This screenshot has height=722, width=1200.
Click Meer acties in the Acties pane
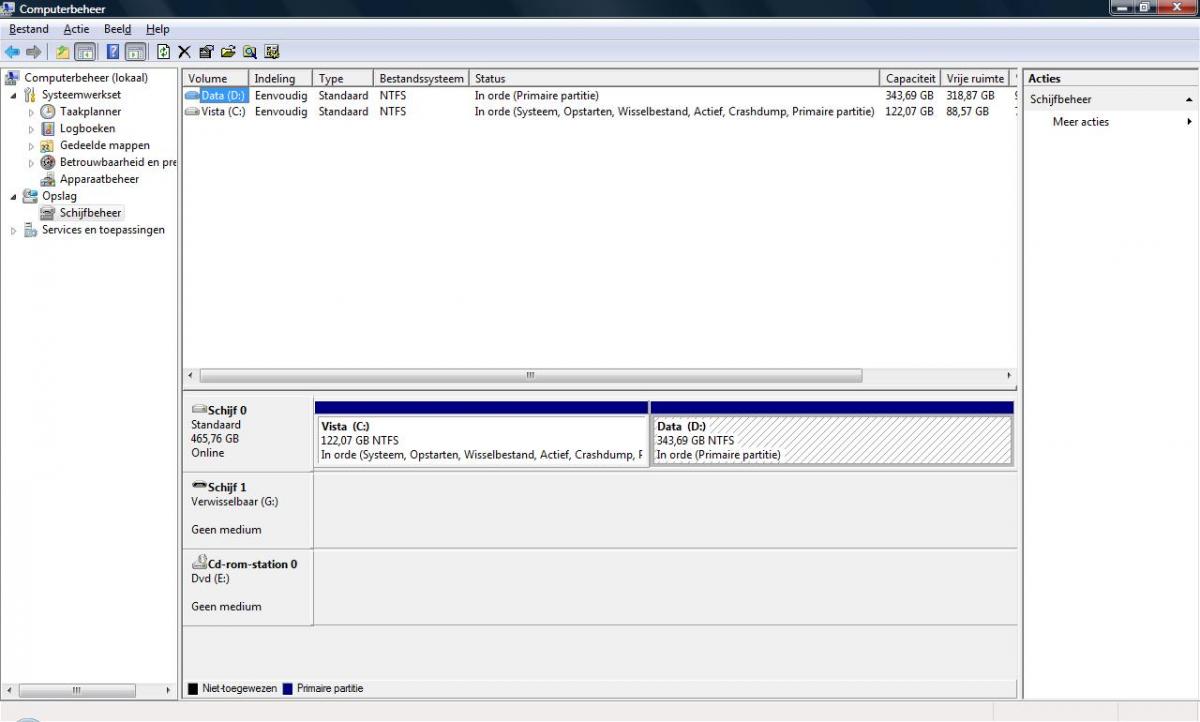(1080, 122)
